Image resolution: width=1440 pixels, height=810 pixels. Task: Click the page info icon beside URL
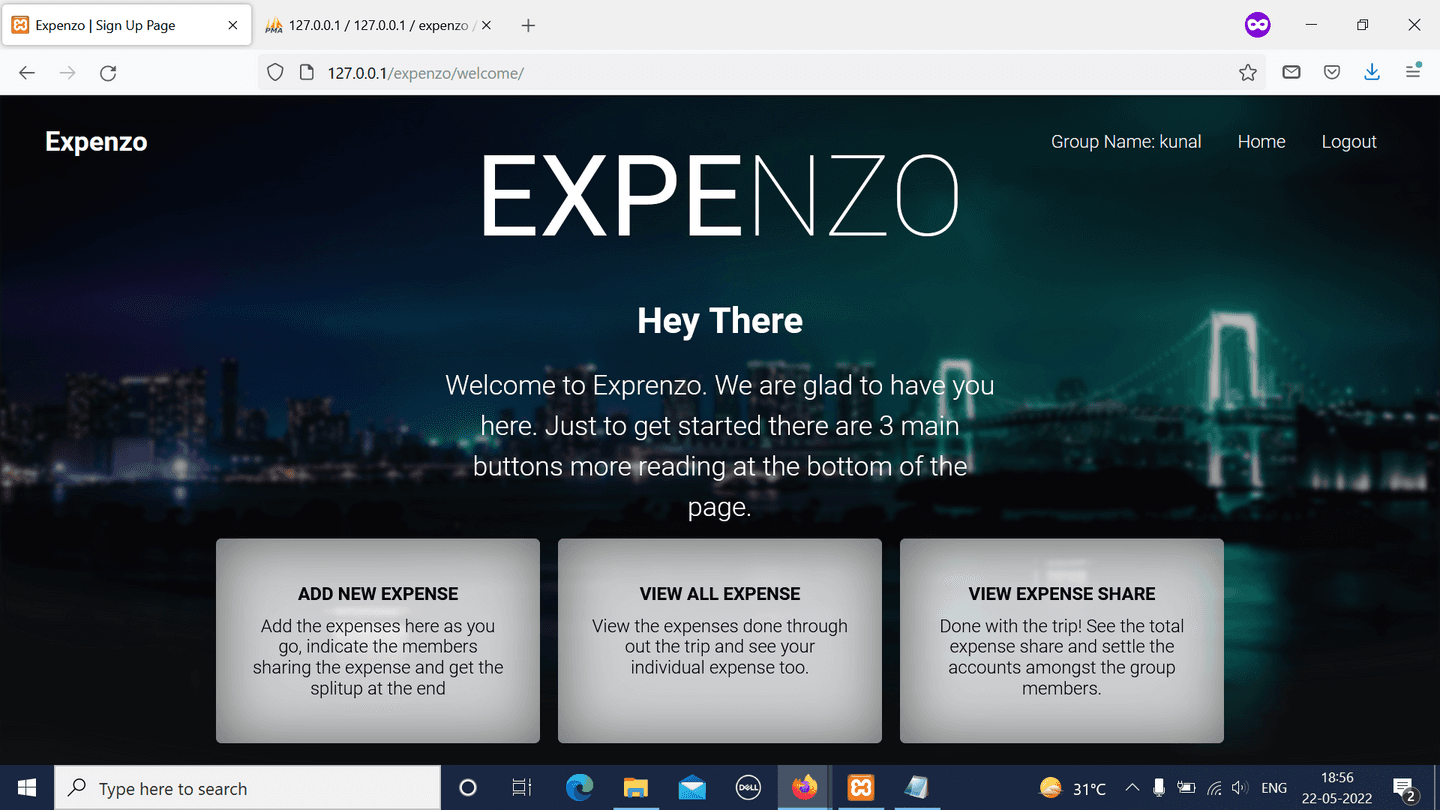(x=307, y=73)
